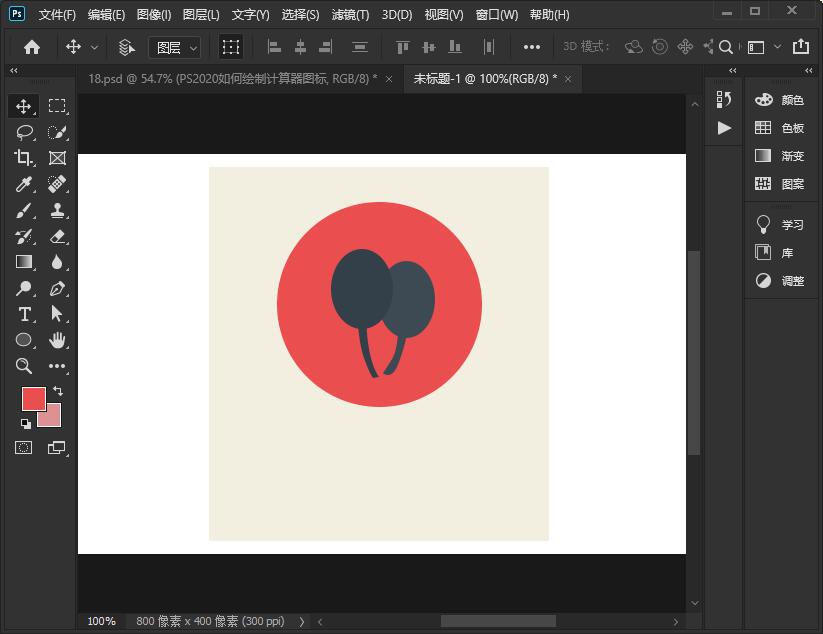Toggle Quick Mask mode
Viewport: 823px width, 634px height.
click(24, 448)
